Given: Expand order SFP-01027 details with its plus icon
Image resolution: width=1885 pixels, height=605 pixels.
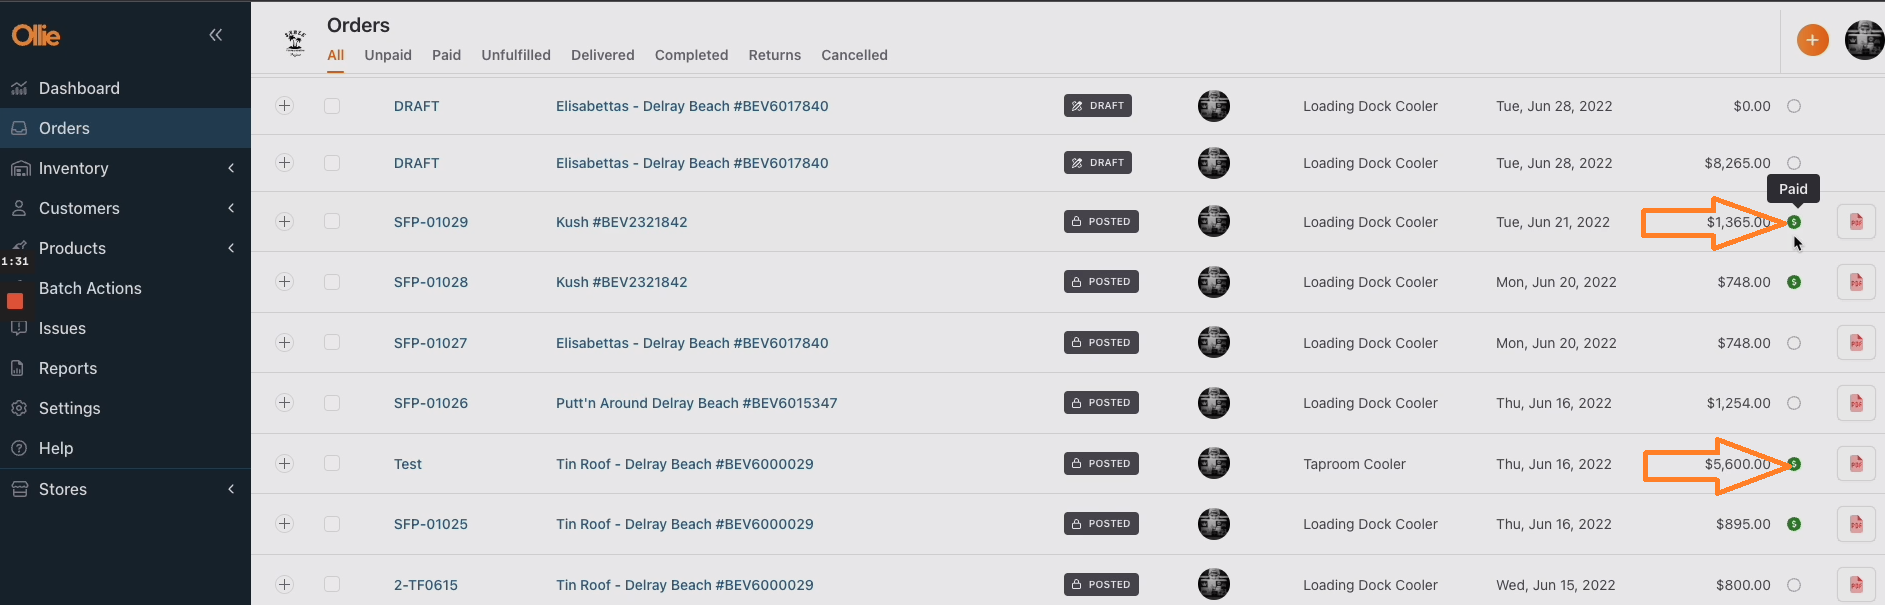Looking at the screenshot, I should point(285,343).
